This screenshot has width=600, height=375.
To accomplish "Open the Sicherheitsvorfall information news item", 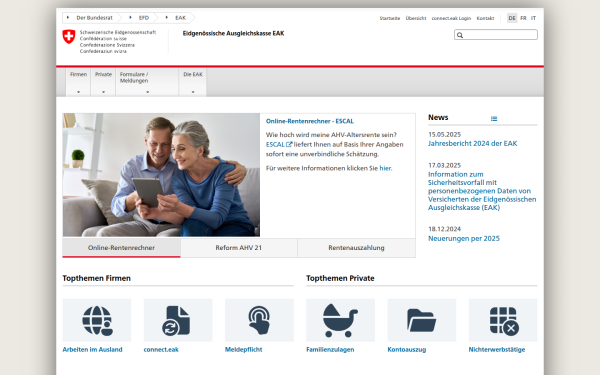I will pyautogui.click(x=482, y=191).
